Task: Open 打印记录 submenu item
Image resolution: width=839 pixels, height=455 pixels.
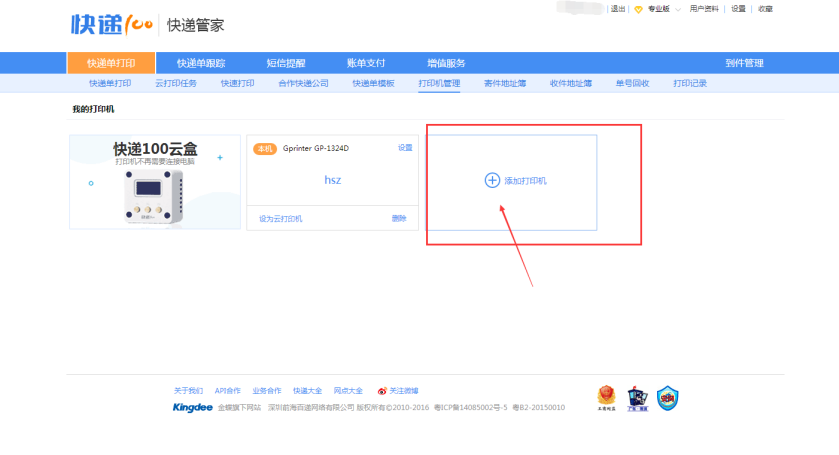Action: [689, 83]
